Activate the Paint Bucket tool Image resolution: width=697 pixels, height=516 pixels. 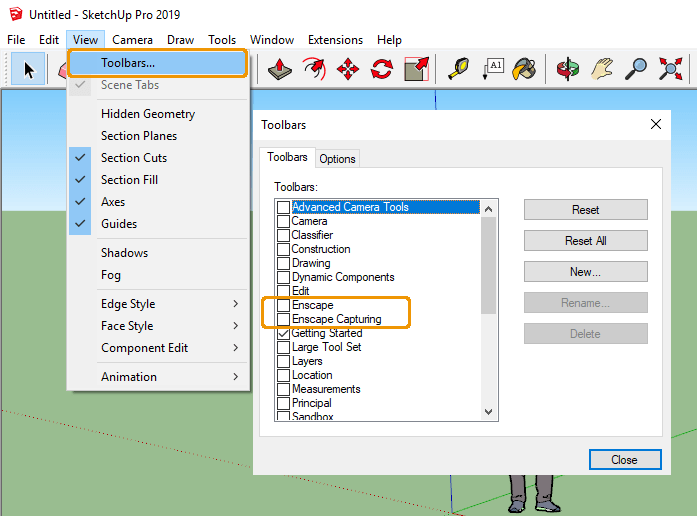(525, 69)
